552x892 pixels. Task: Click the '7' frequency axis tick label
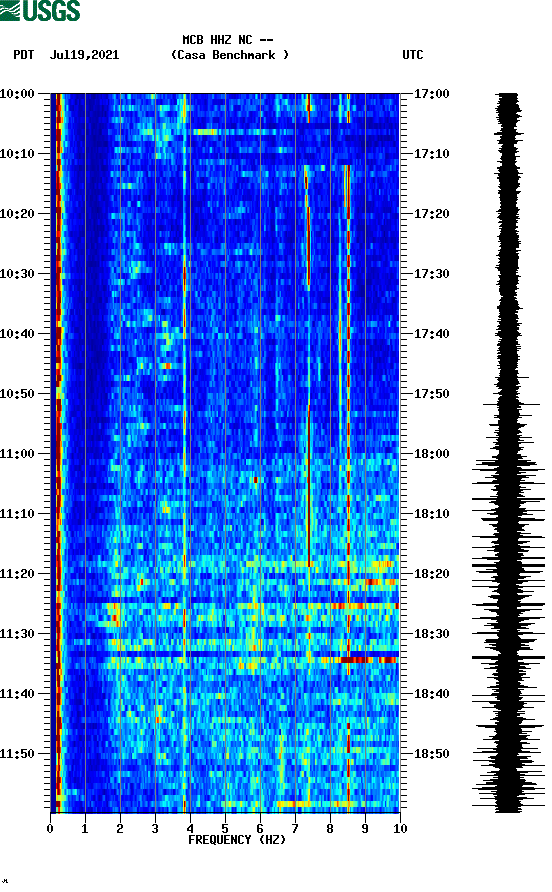coord(295,828)
